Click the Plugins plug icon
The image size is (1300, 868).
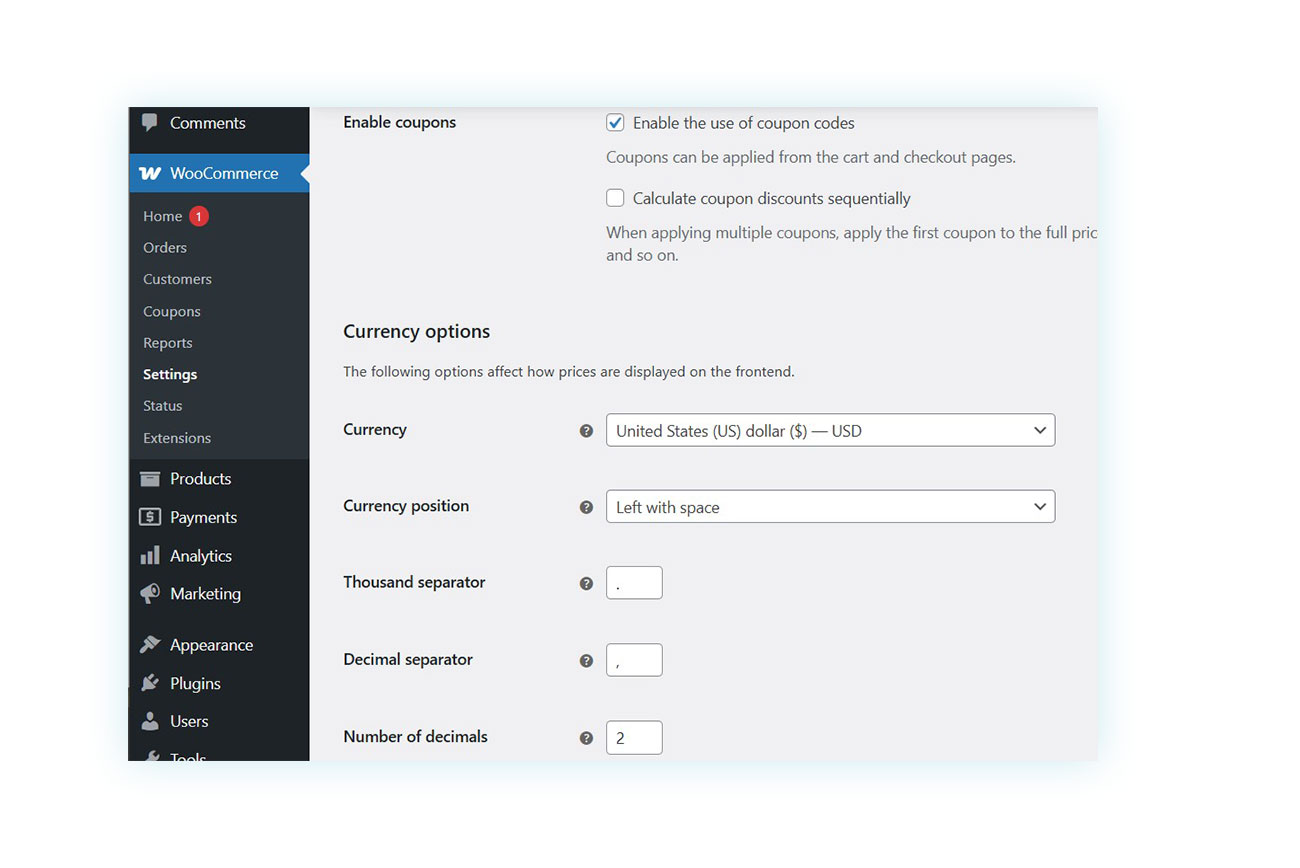pyautogui.click(x=150, y=683)
